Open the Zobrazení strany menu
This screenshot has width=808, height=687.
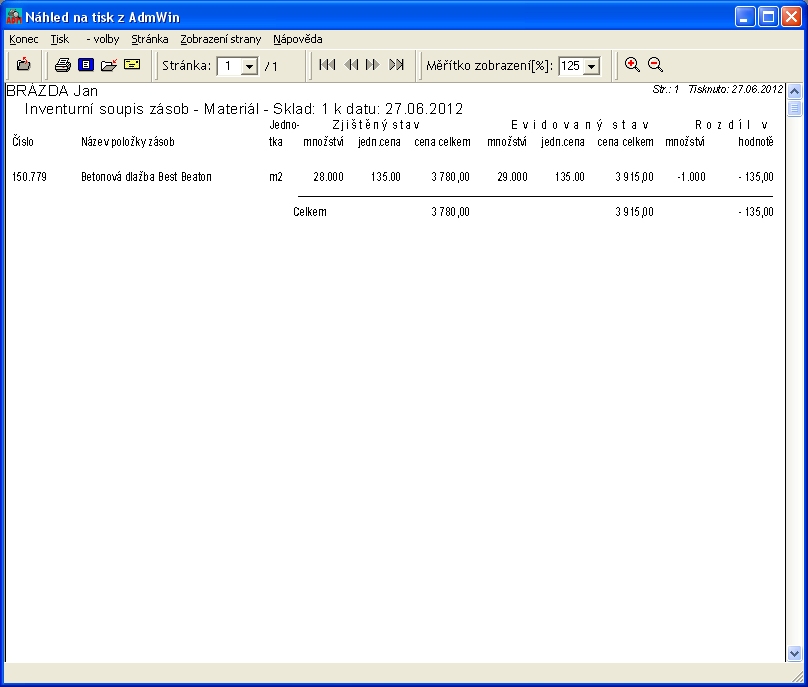coord(221,39)
